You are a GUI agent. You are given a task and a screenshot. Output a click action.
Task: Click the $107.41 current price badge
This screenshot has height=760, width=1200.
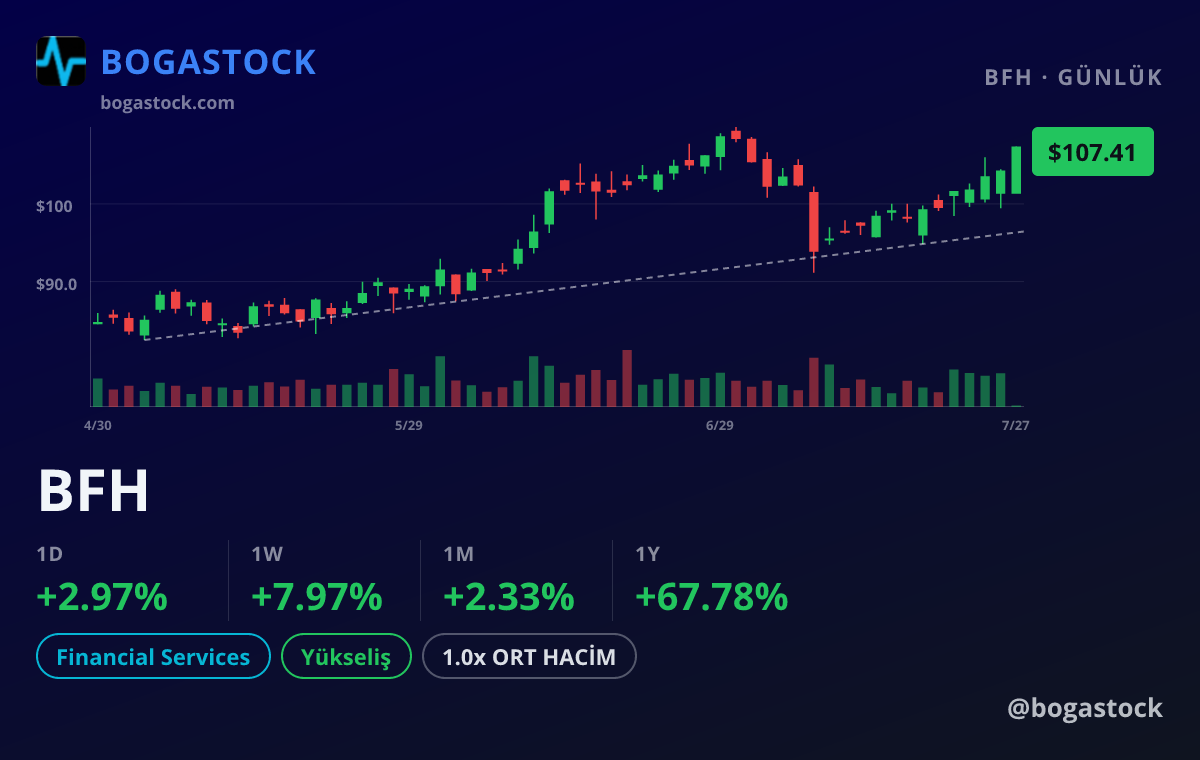coord(1093,152)
